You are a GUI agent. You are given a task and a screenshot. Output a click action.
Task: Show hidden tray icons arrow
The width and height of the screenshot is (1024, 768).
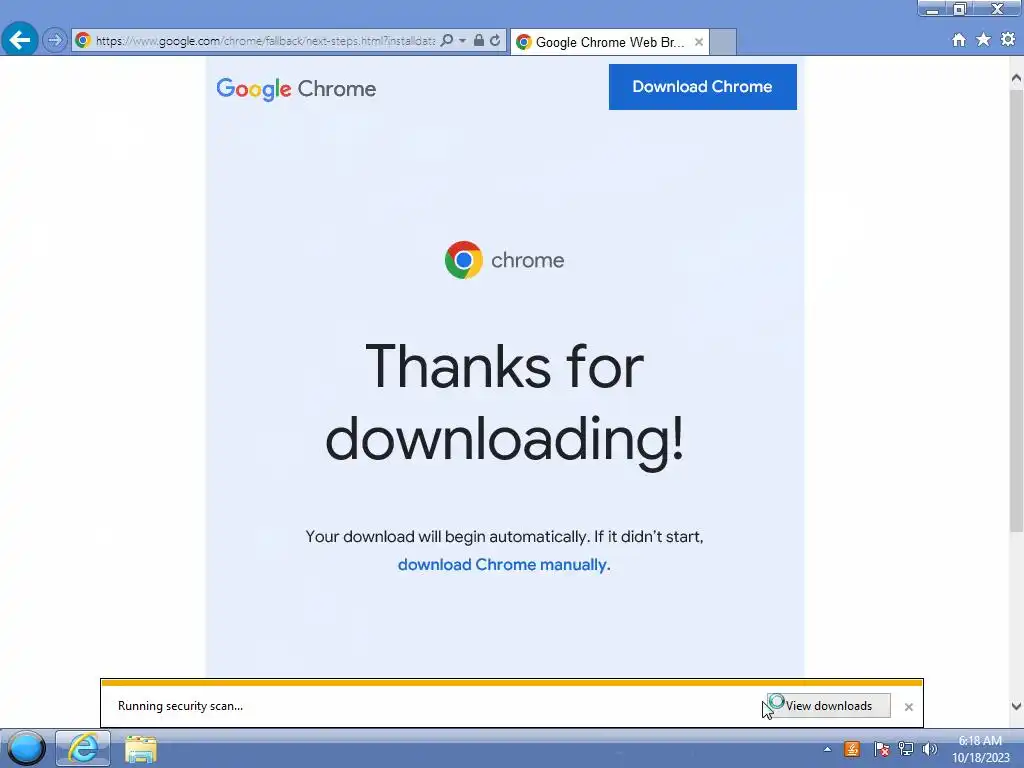[x=827, y=749]
